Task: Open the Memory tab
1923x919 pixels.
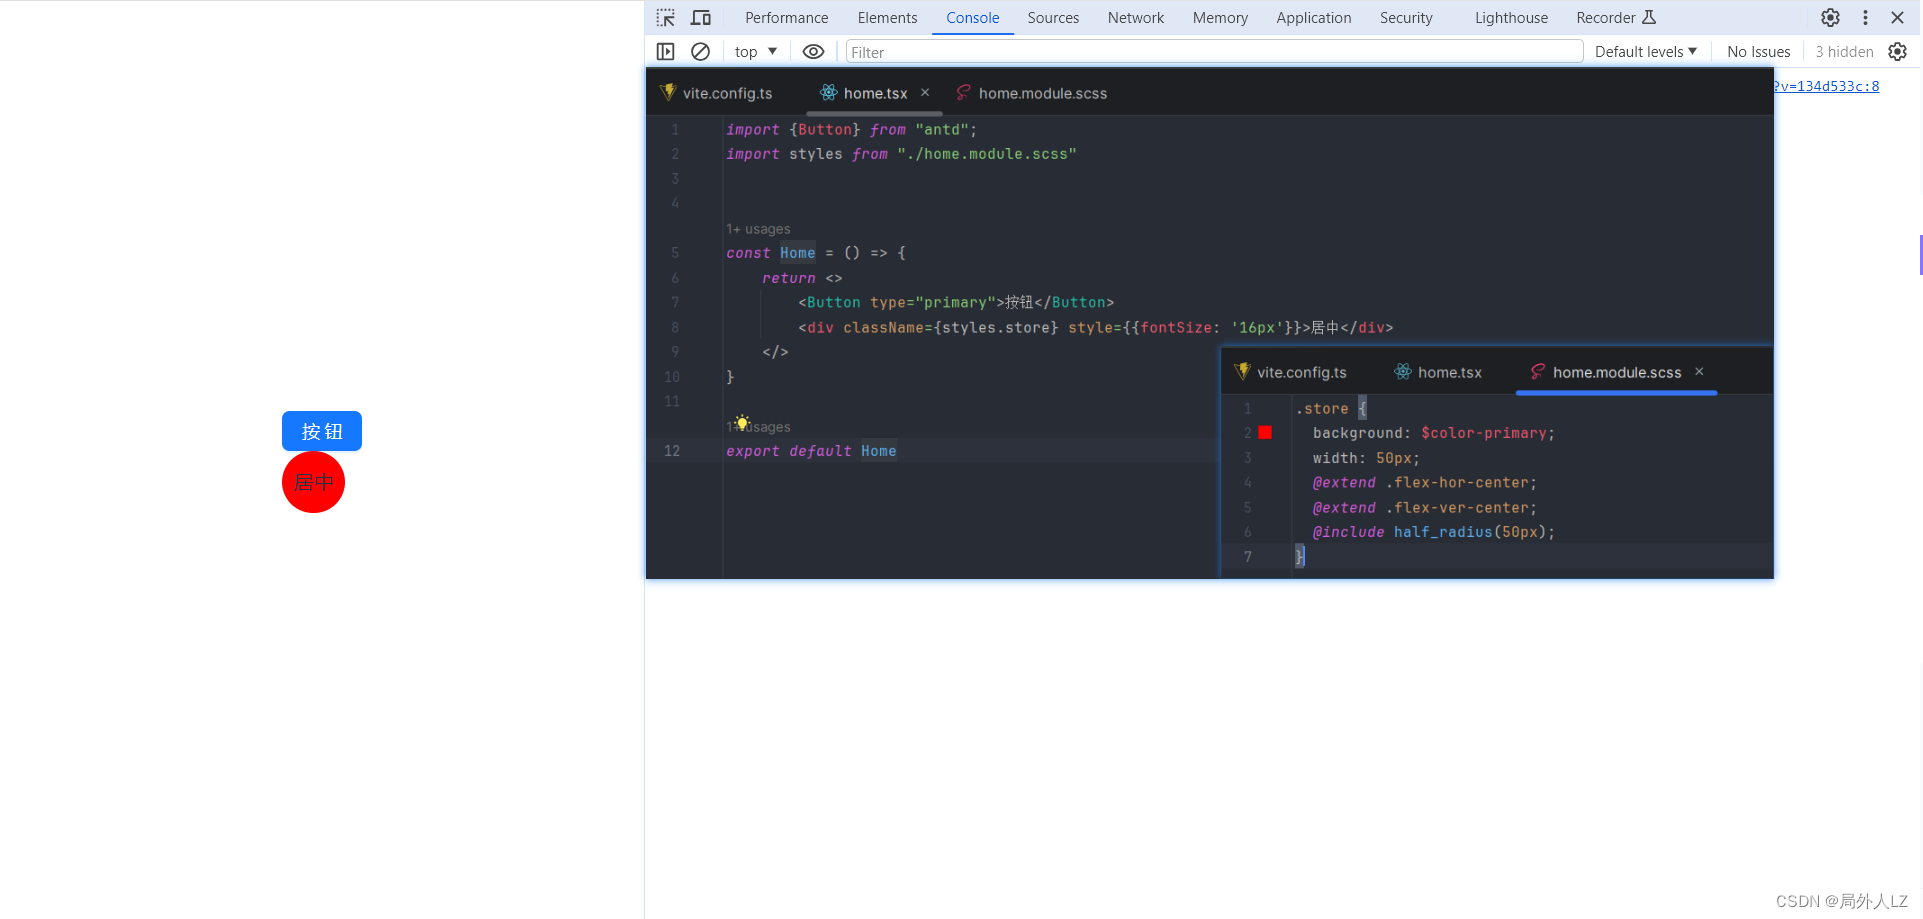Action: pyautogui.click(x=1220, y=18)
